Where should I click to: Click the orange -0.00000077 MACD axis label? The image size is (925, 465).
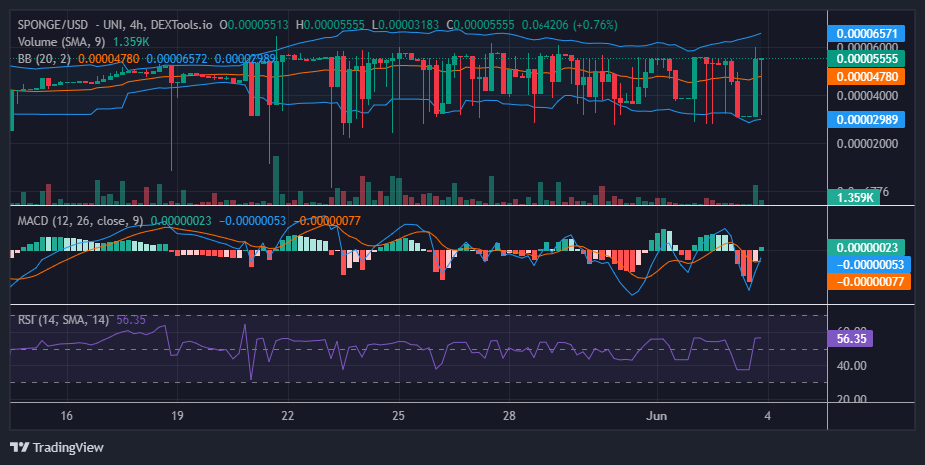point(867,281)
